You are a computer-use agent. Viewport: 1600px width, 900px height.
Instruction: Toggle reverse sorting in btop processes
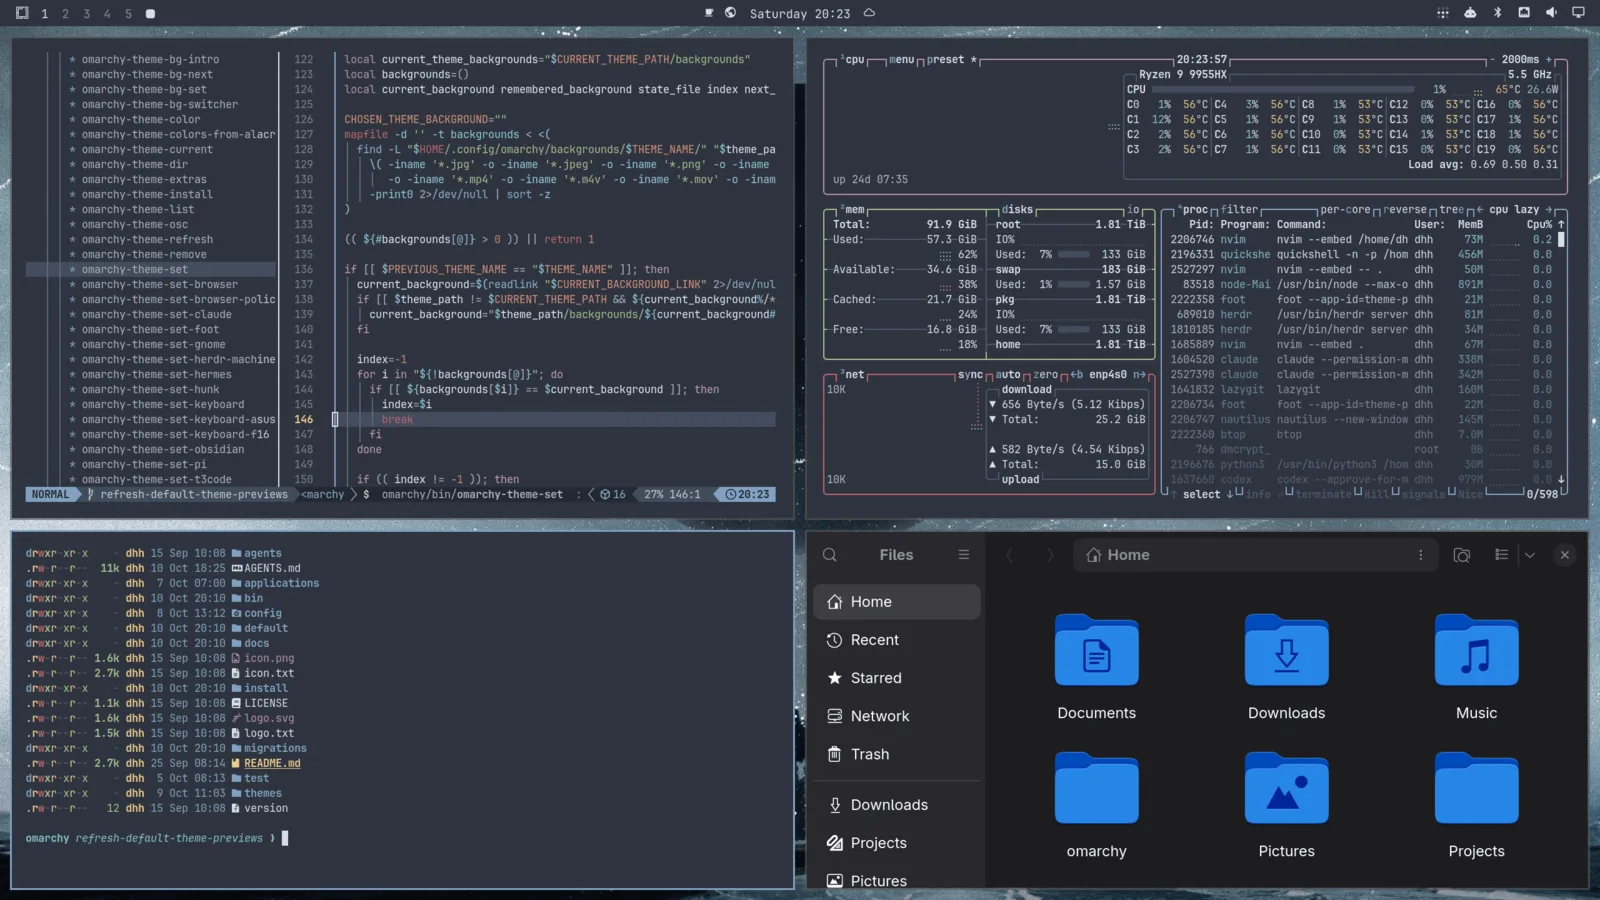[x=1405, y=210]
